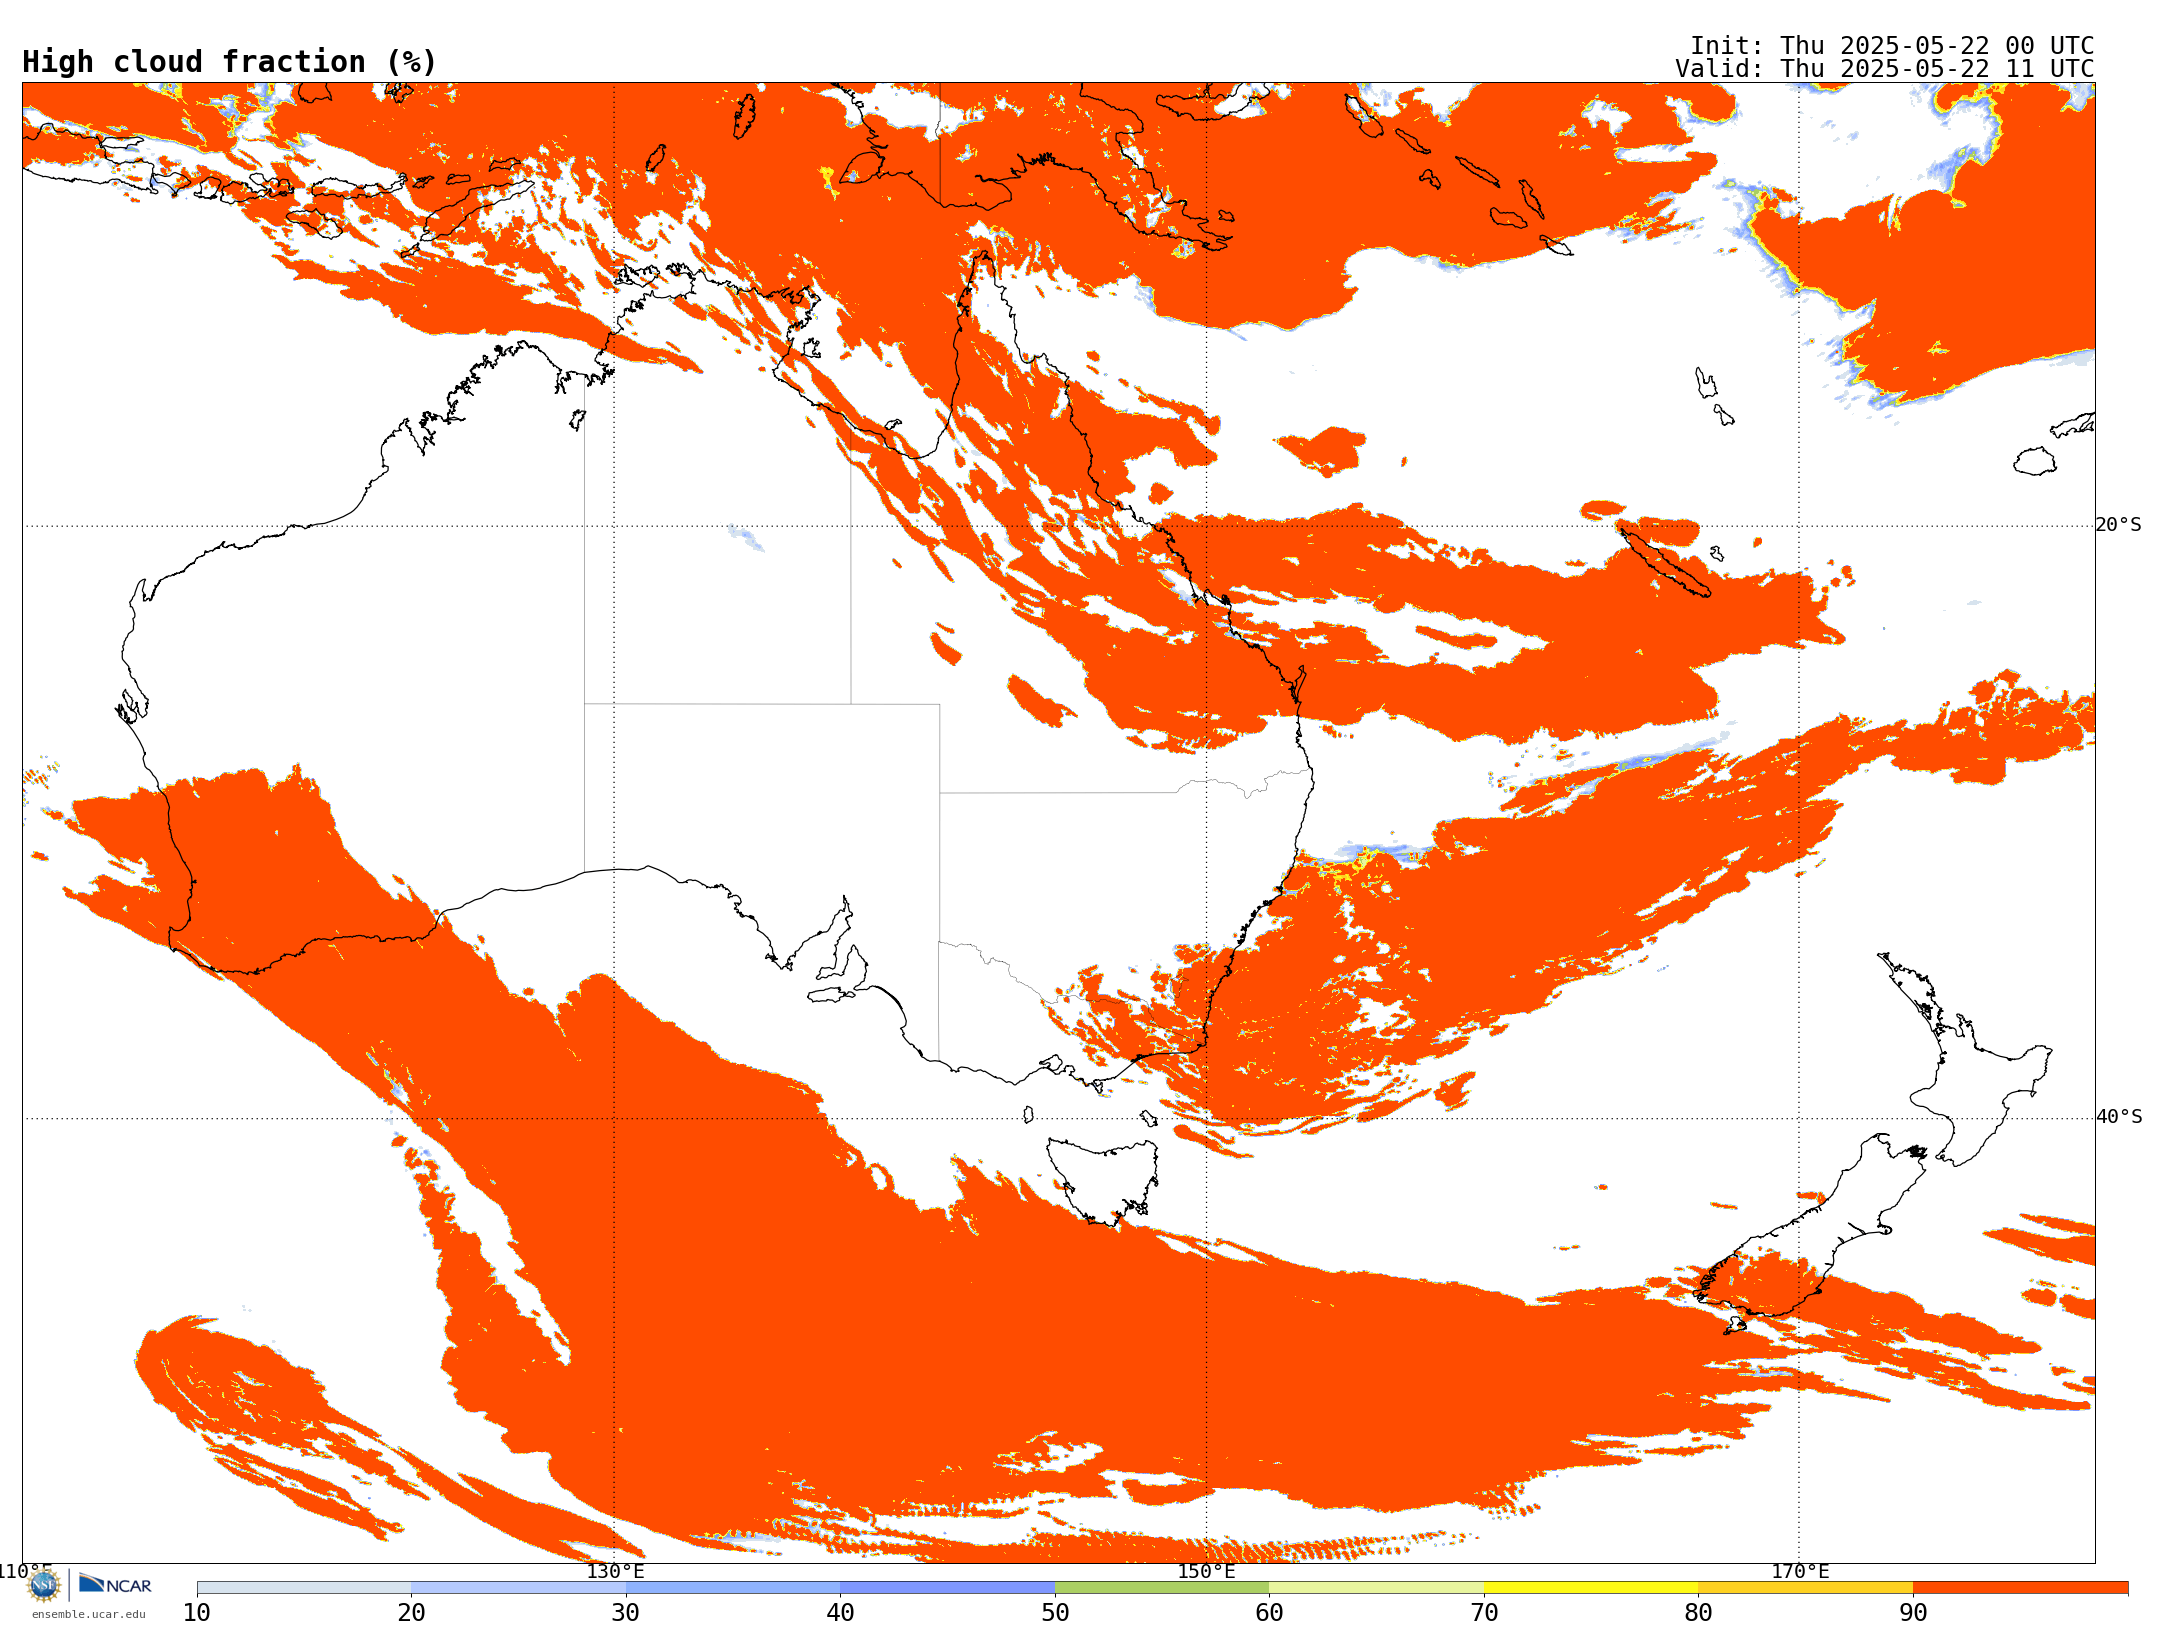Click the colorbar tick label 70
The height and width of the screenshot is (1626, 2160).
pyautogui.click(x=1484, y=1613)
